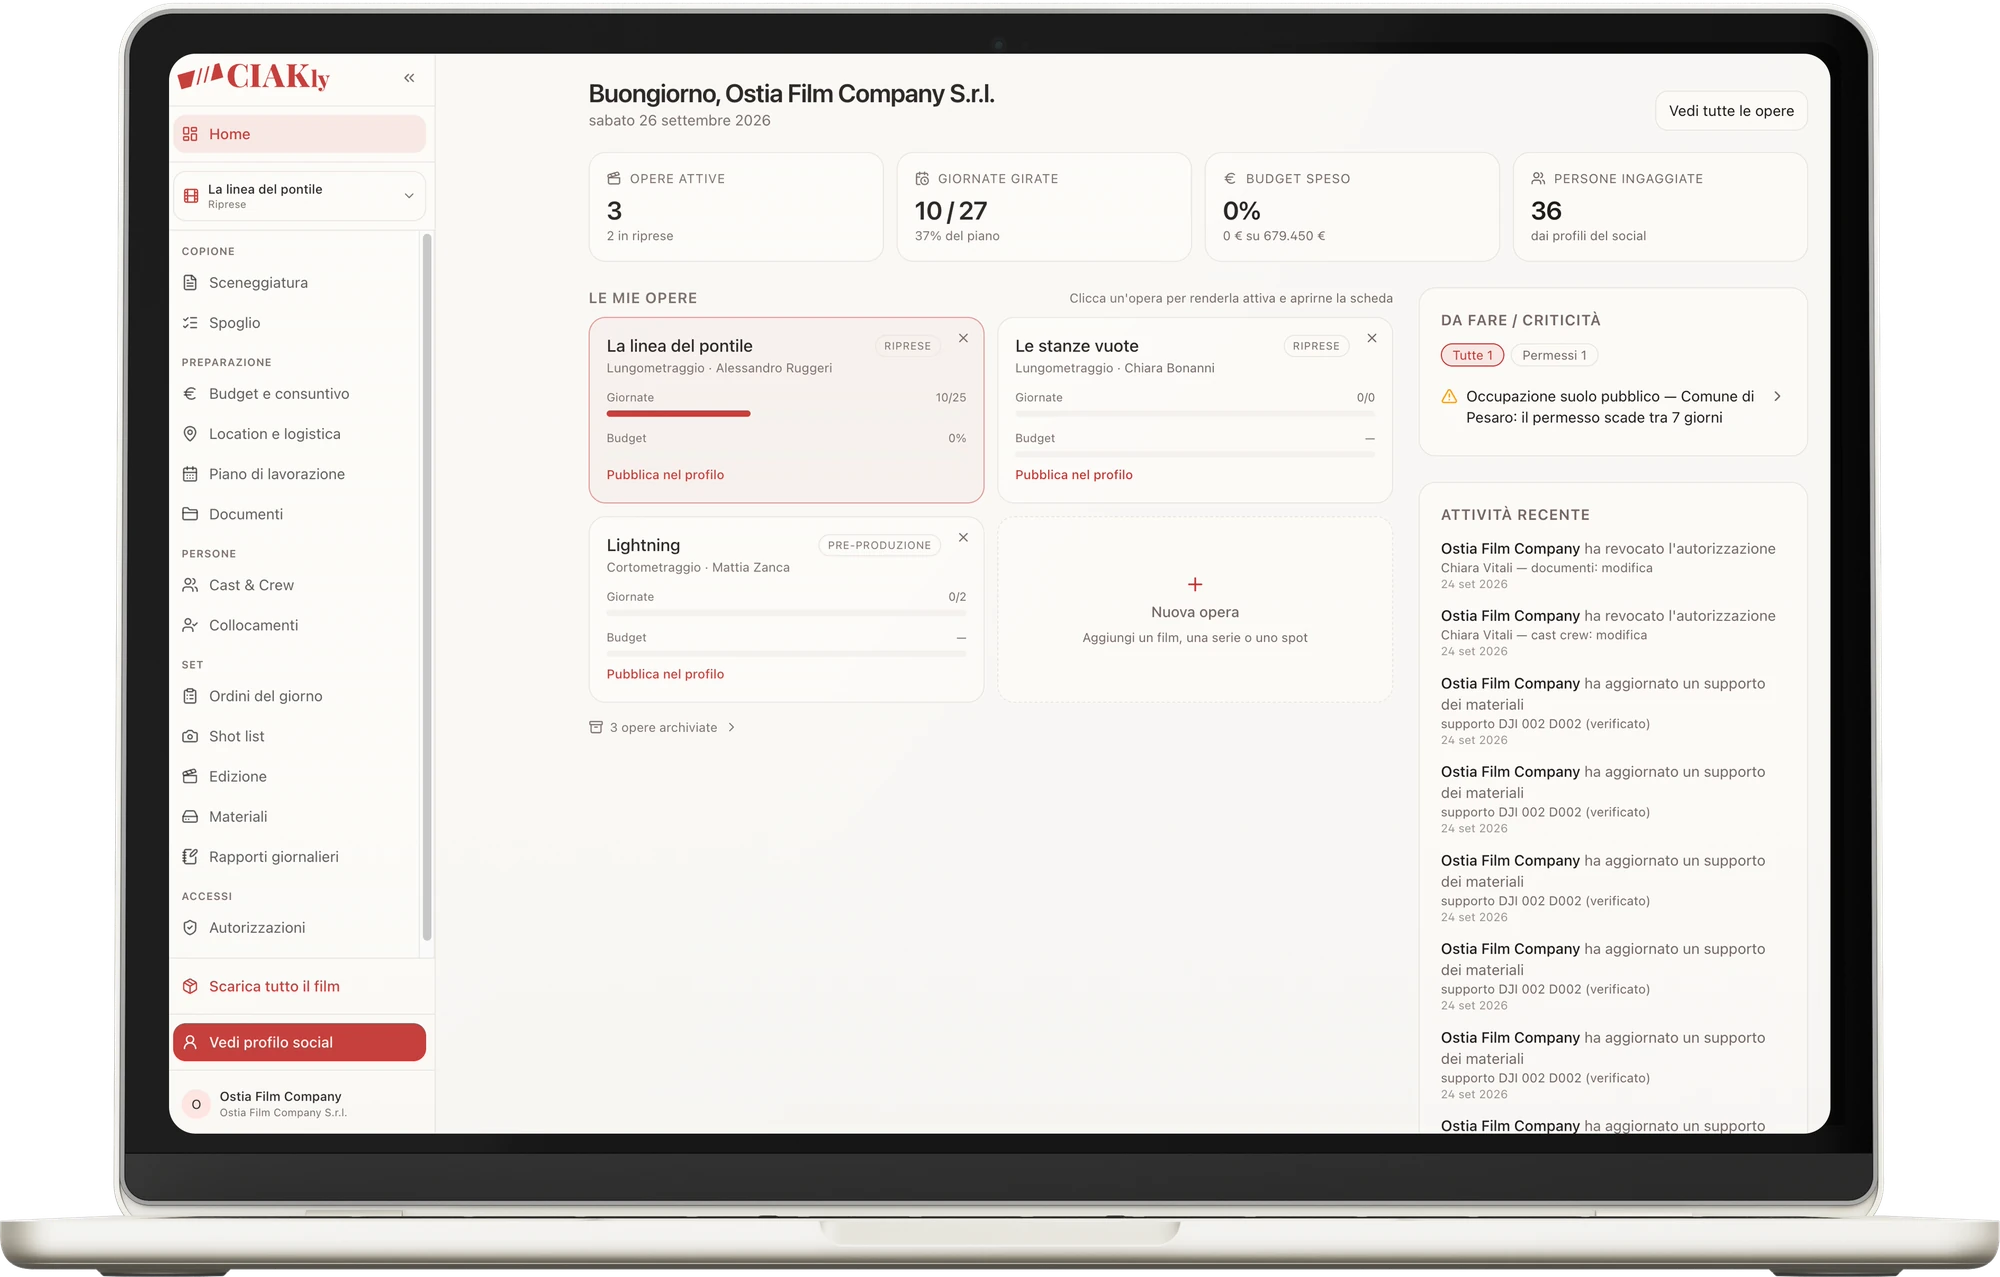
Task: Click the clipboard icon for Ordini del giorno
Action: point(190,696)
